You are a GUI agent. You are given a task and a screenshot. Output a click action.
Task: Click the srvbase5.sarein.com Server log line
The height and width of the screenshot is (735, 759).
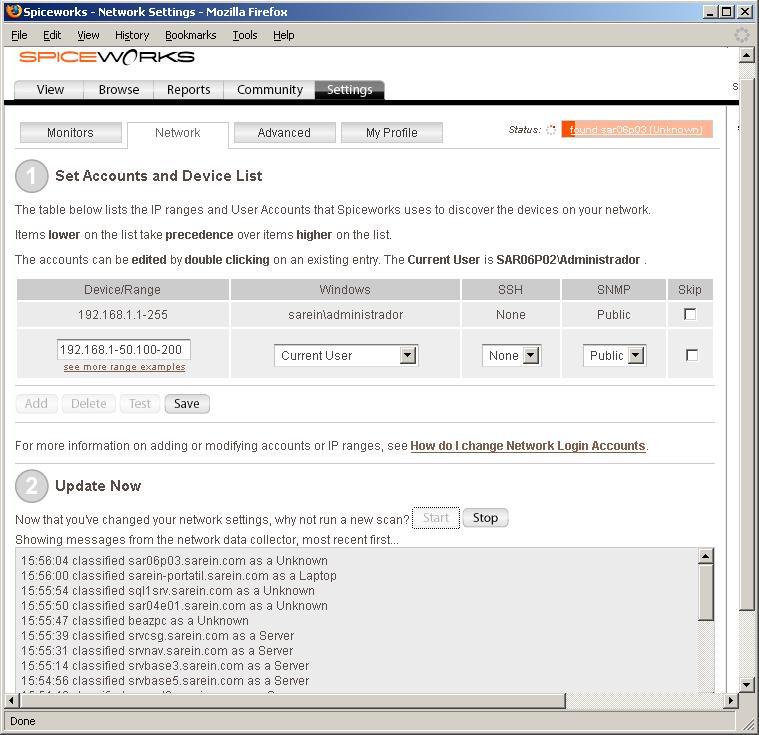coord(165,681)
